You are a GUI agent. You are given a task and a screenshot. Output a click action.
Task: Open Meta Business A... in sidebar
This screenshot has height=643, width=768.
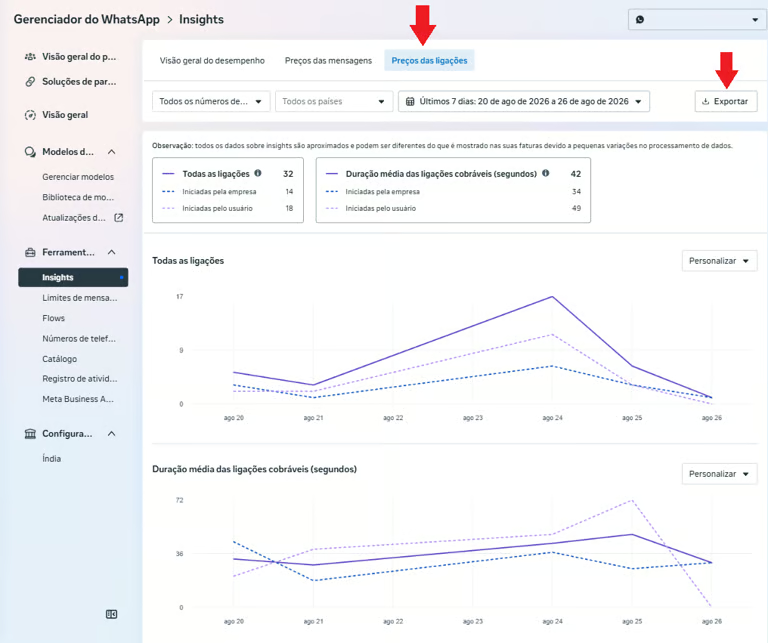point(78,399)
